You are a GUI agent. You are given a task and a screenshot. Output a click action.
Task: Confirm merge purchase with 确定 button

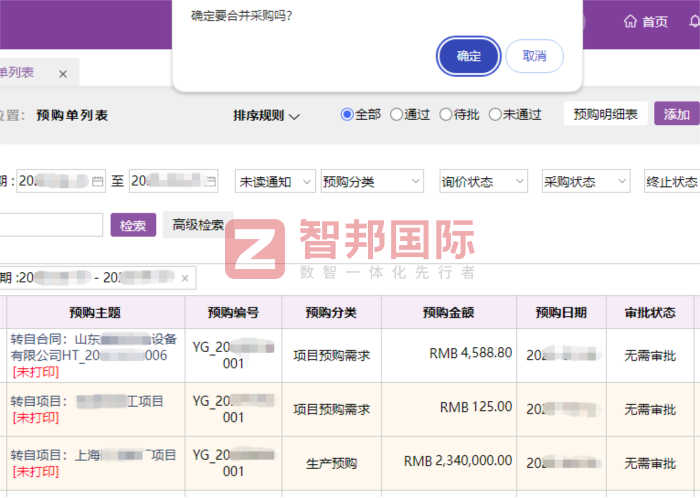click(468, 56)
